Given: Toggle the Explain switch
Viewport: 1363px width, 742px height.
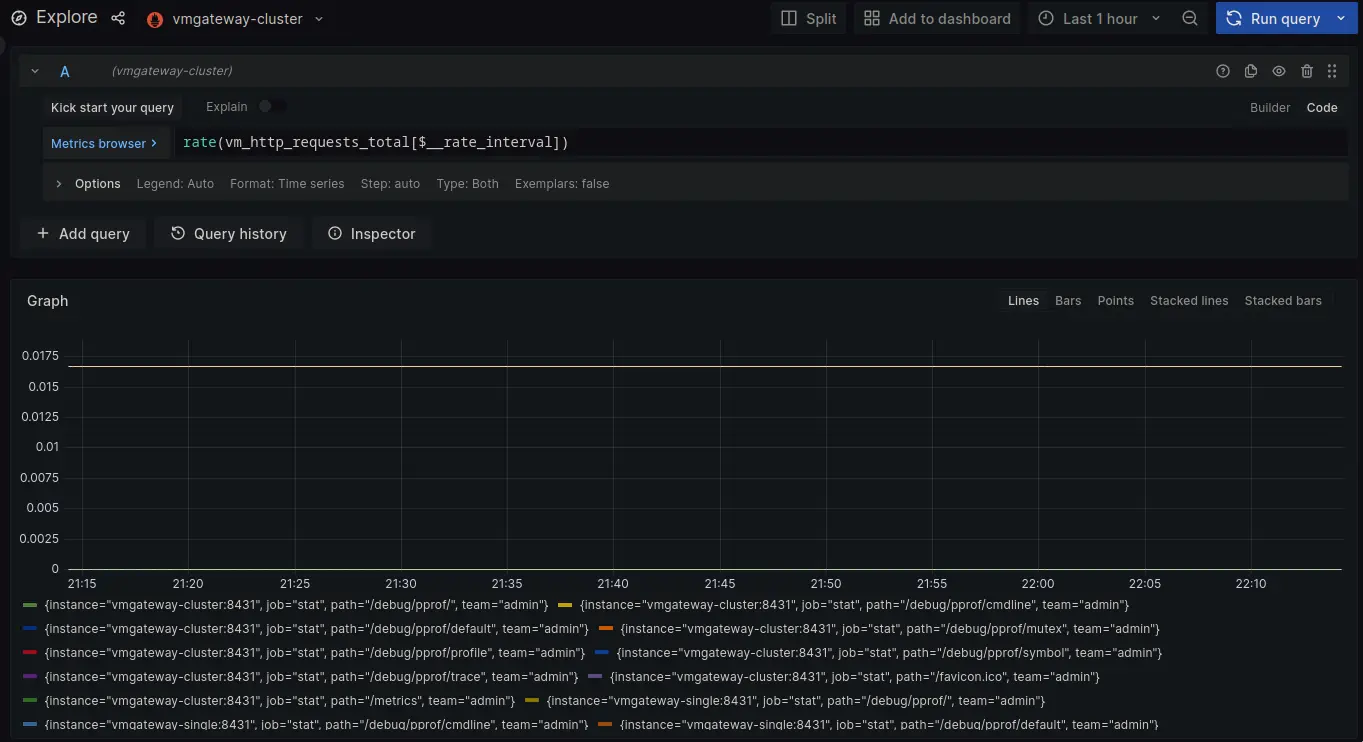Looking at the screenshot, I should pos(271,106).
